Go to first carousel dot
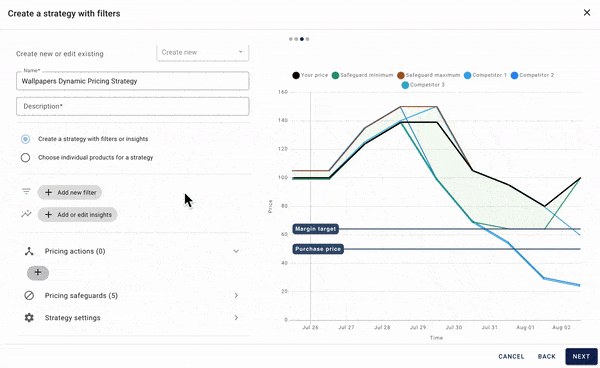The image size is (600, 368). click(x=291, y=39)
